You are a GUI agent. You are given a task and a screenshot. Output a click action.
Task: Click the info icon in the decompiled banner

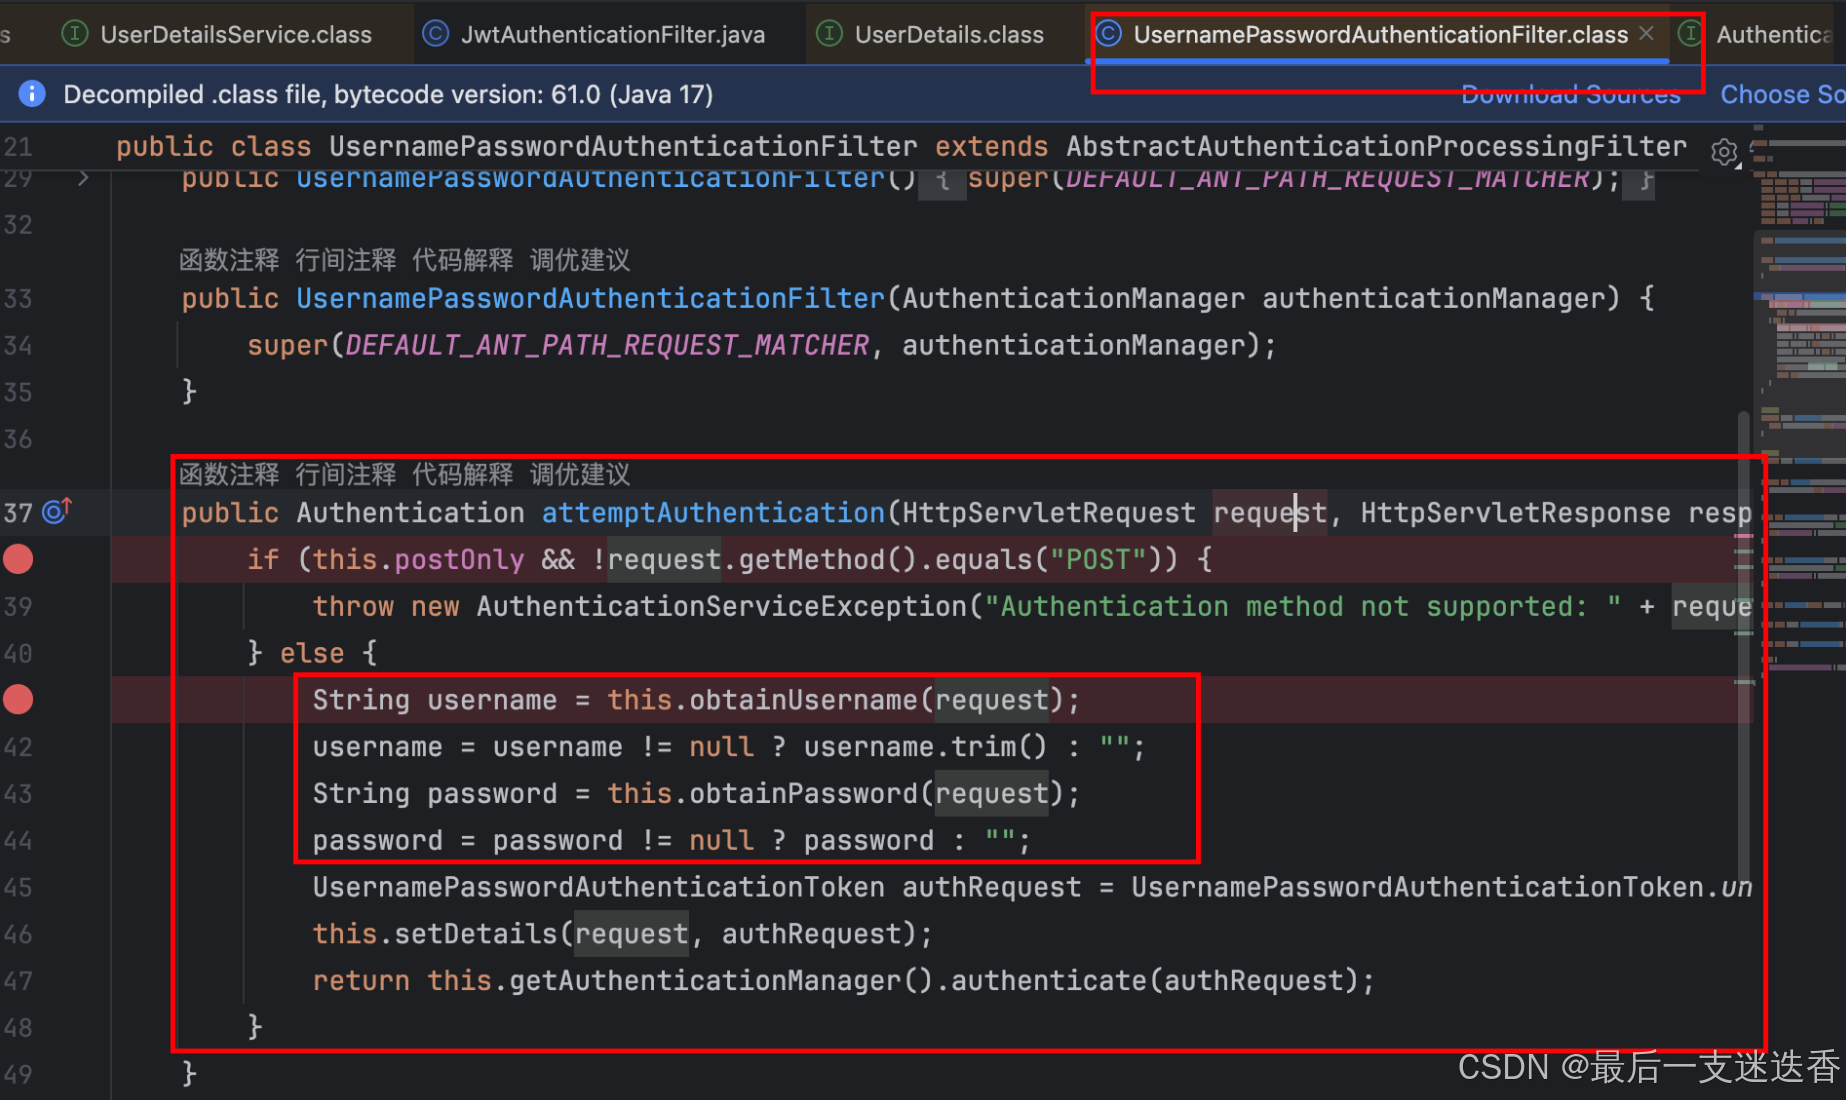(32, 94)
